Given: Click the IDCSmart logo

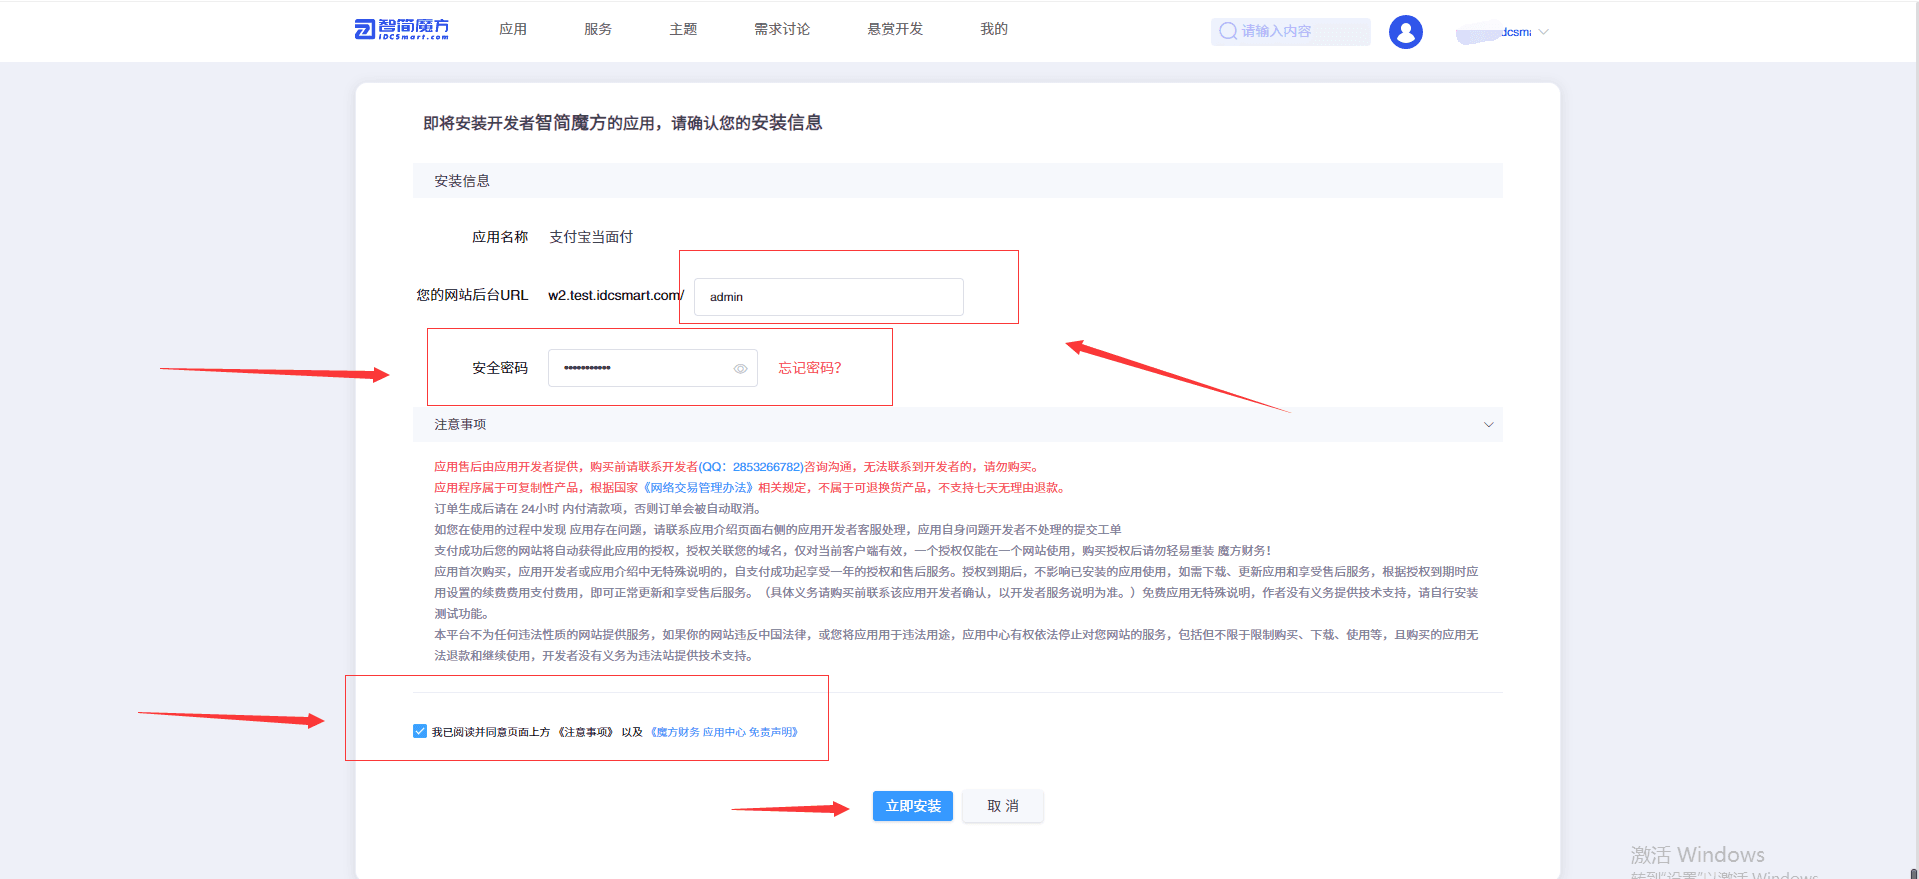Looking at the screenshot, I should point(402,29).
